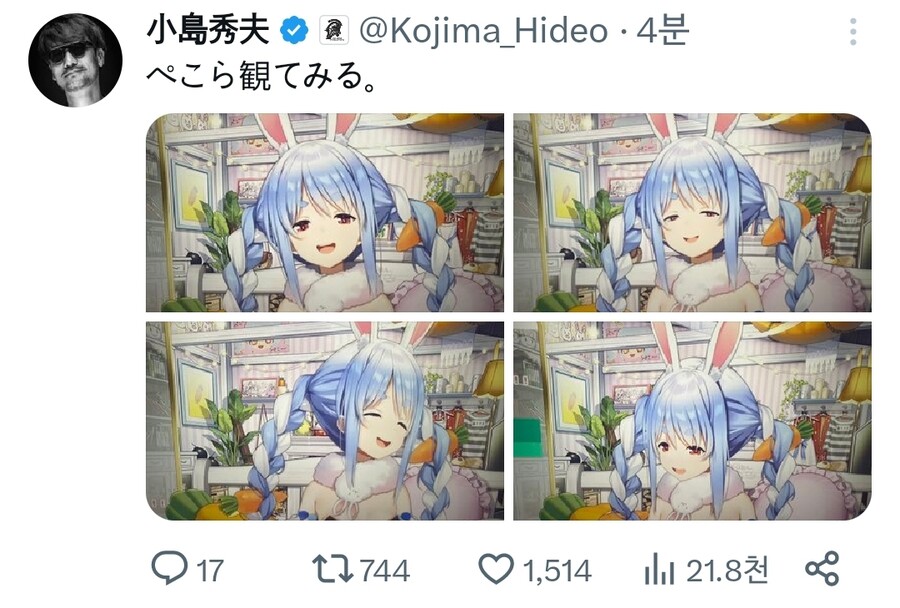Viewport: 900px width, 608px height.
Task: Click the retweet arrows icon
Action: tap(332, 568)
